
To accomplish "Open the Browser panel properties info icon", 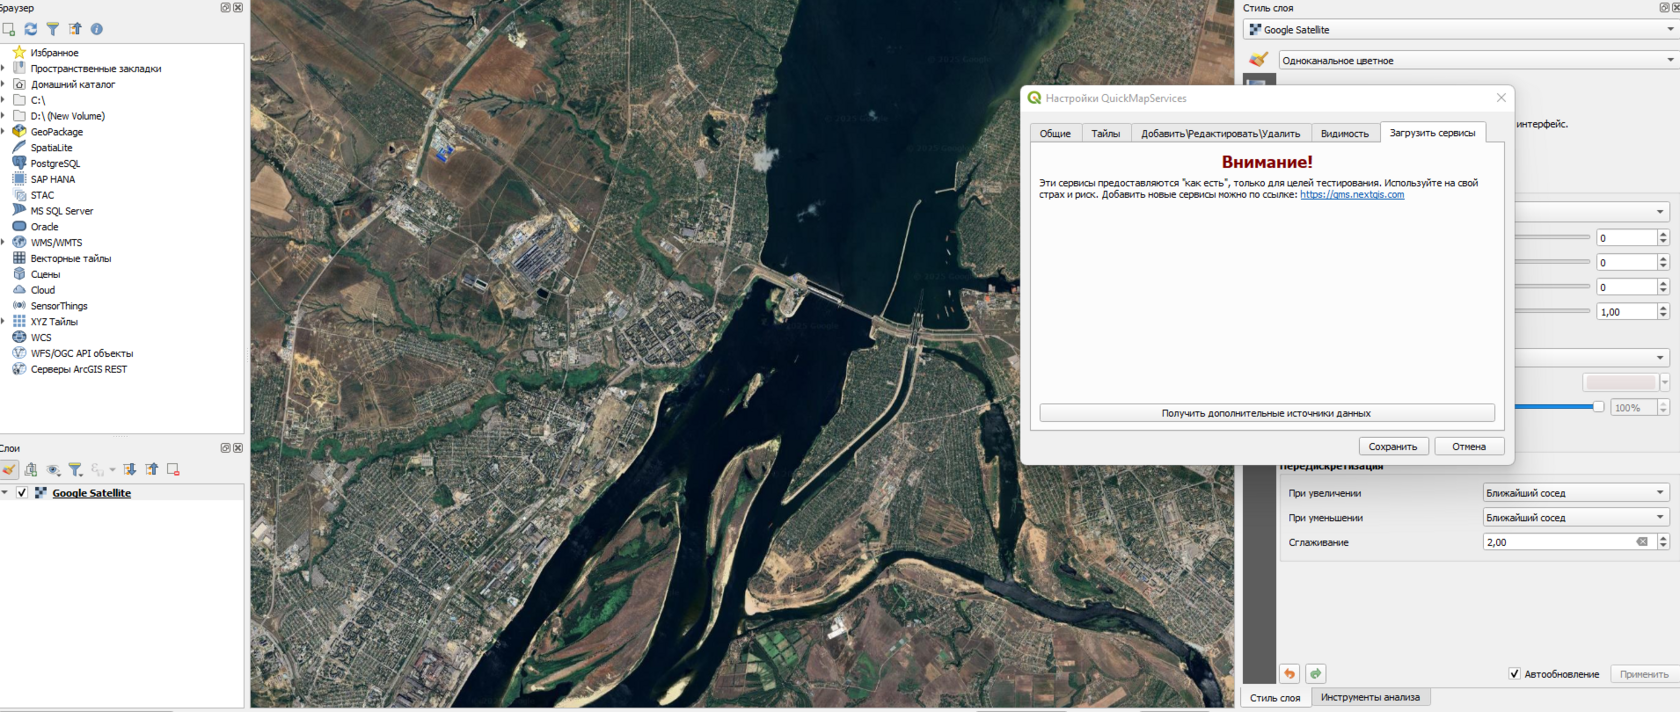I will click(x=97, y=29).
